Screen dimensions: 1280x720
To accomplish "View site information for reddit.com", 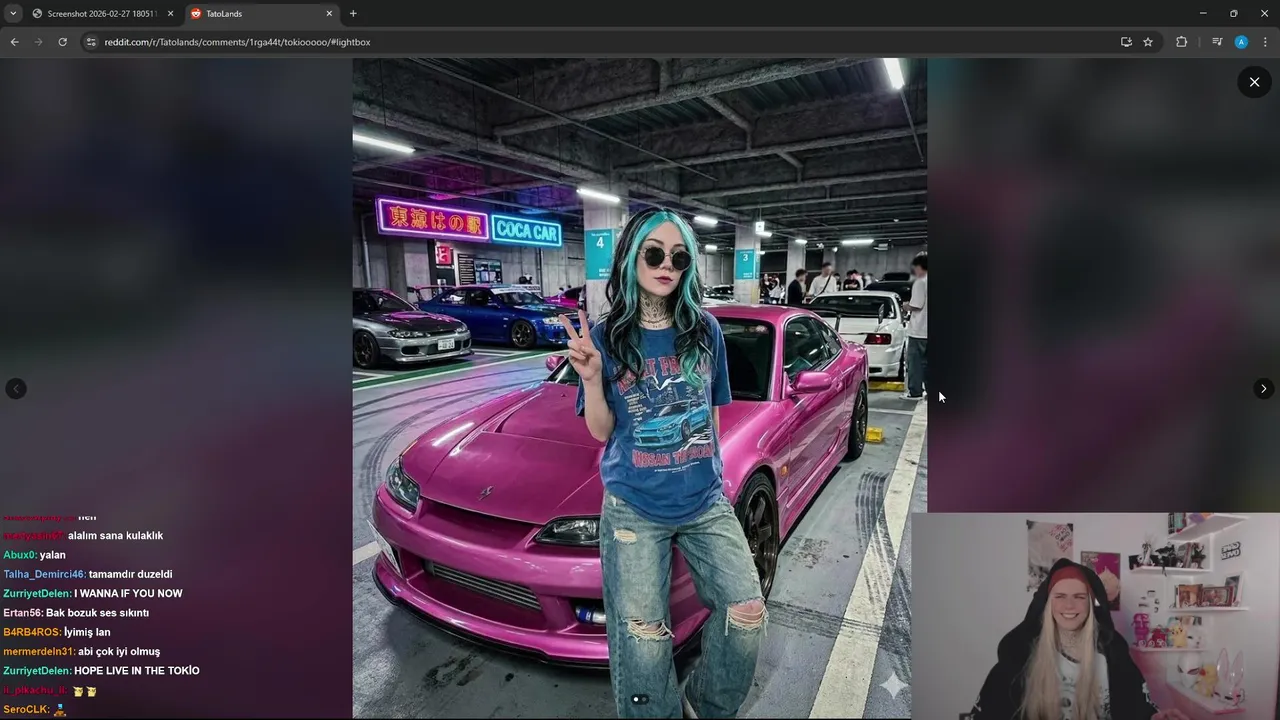I will [91, 42].
